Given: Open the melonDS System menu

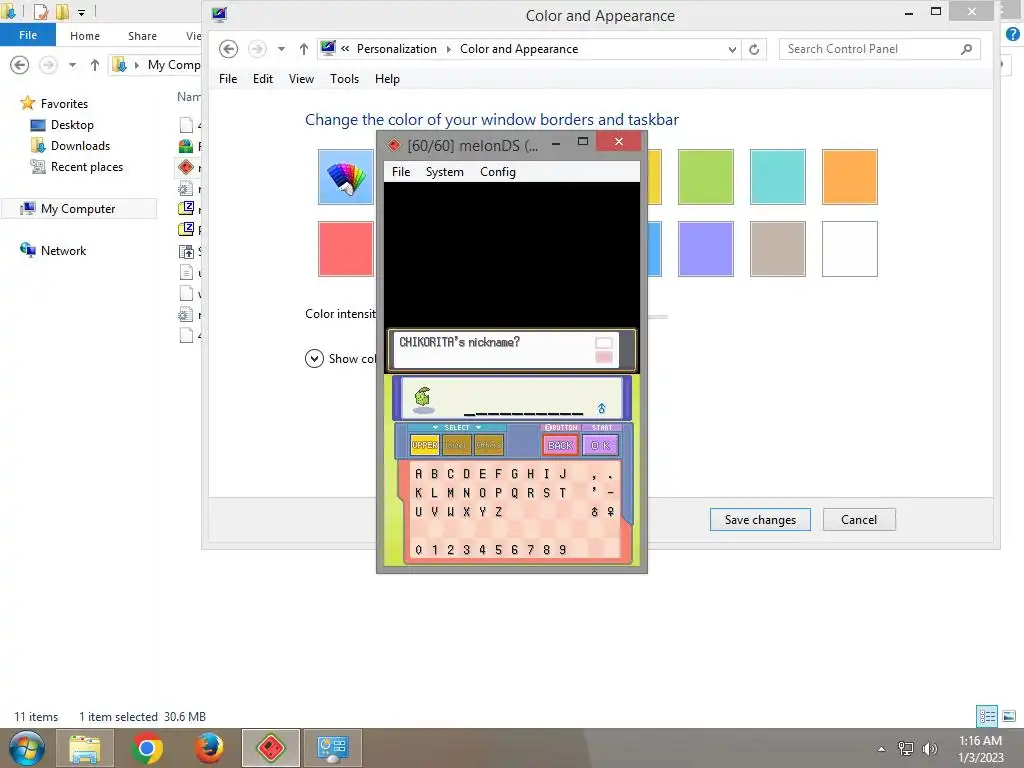Looking at the screenshot, I should (x=444, y=172).
